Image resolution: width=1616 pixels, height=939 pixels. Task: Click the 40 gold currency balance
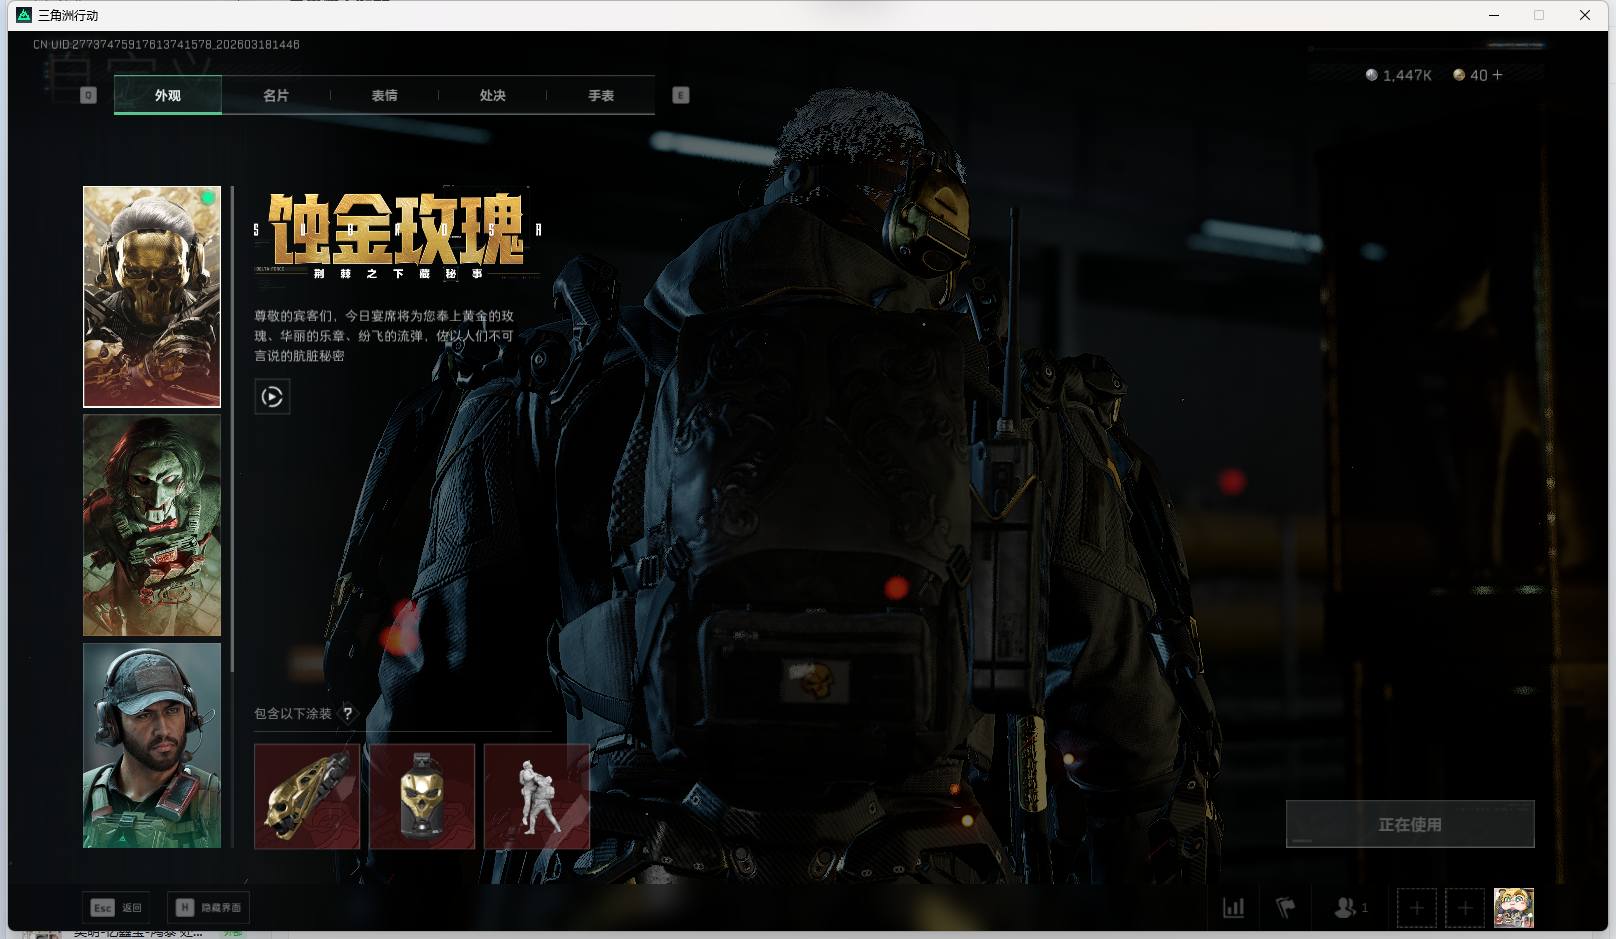1478,75
